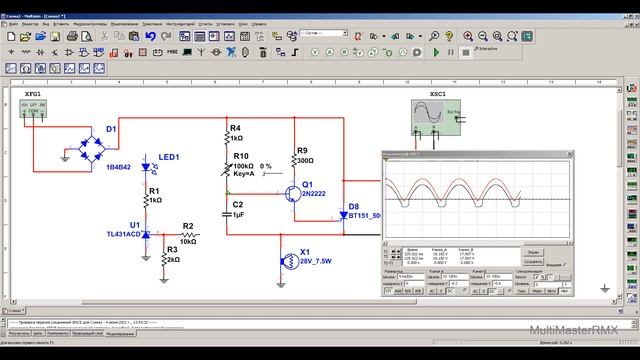The width and height of the screenshot is (640, 360).
Task: Set Channel B coupling to AC
Action: pos(476,291)
